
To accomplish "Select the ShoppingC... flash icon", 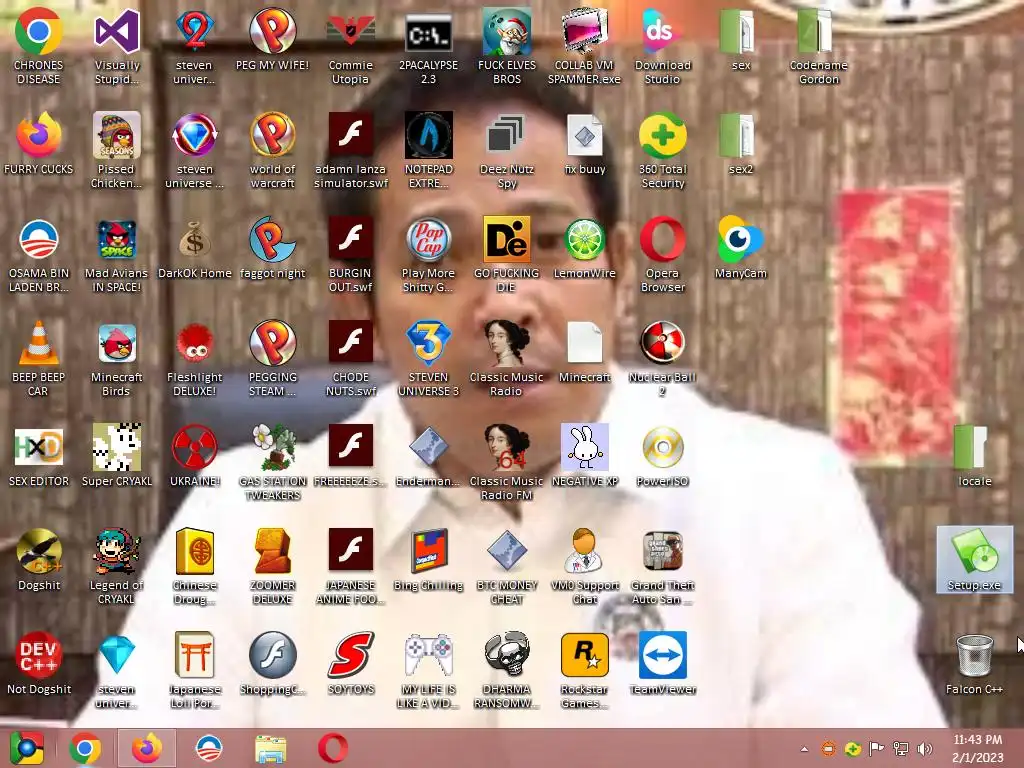I will pyautogui.click(x=272, y=663).
